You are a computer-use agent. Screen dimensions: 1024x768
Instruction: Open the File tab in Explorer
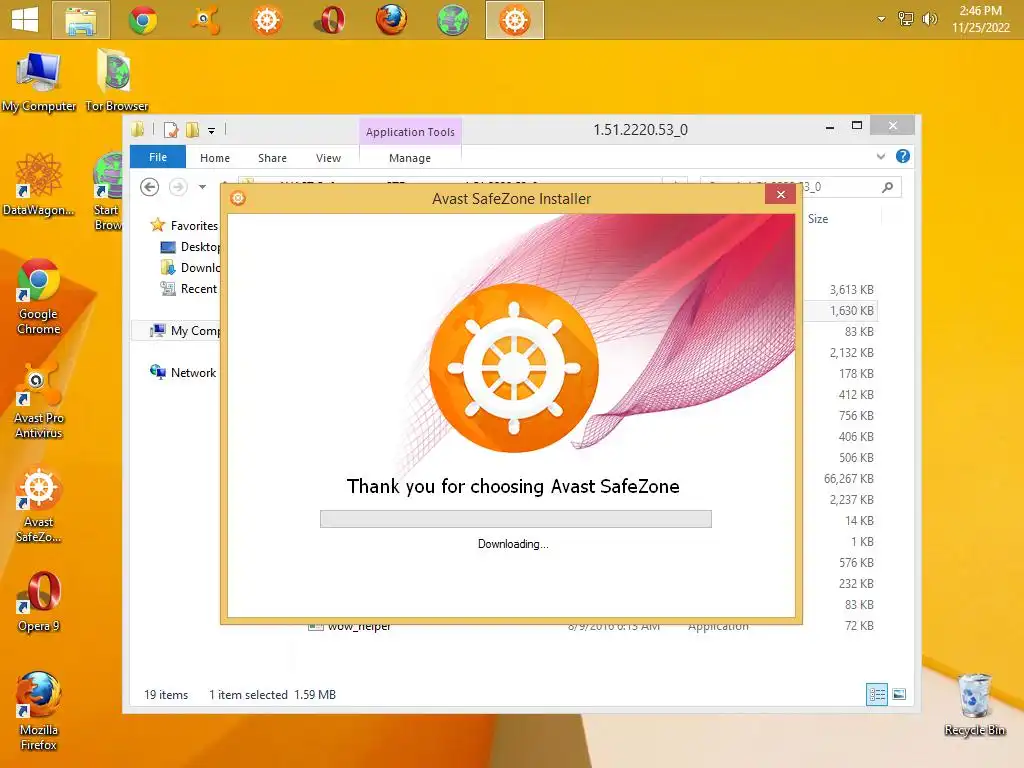click(x=157, y=157)
